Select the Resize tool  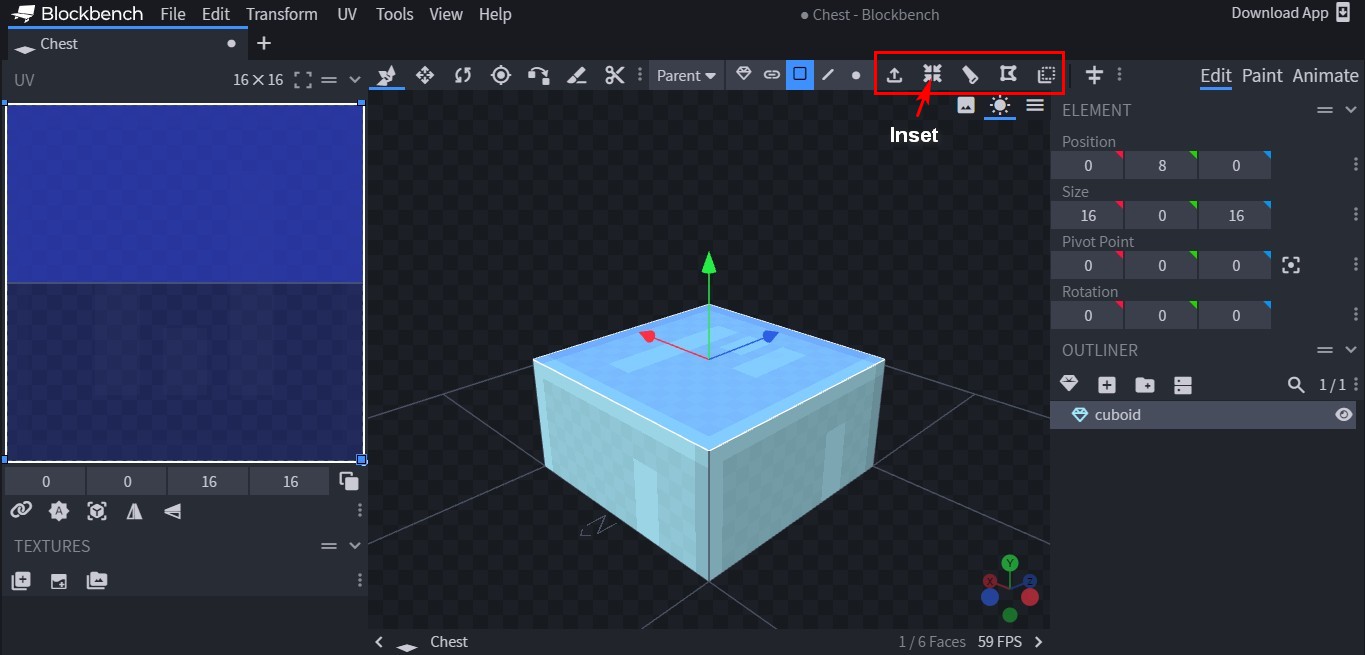425,75
